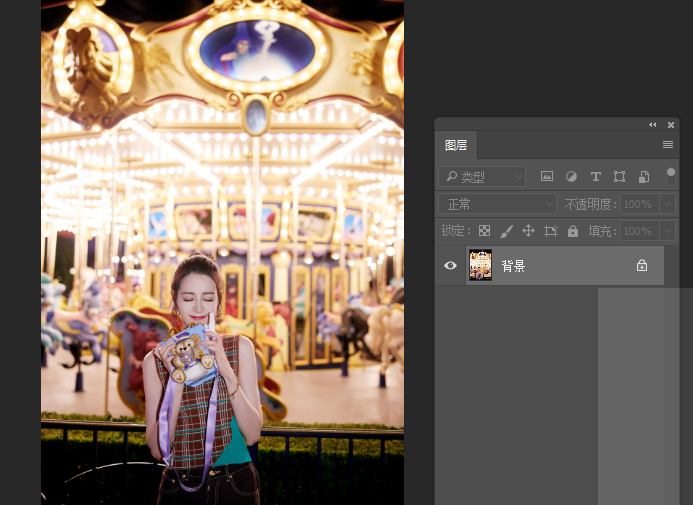Filter layers by shape layer icon
Screen dimensions: 693x505
point(620,176)
